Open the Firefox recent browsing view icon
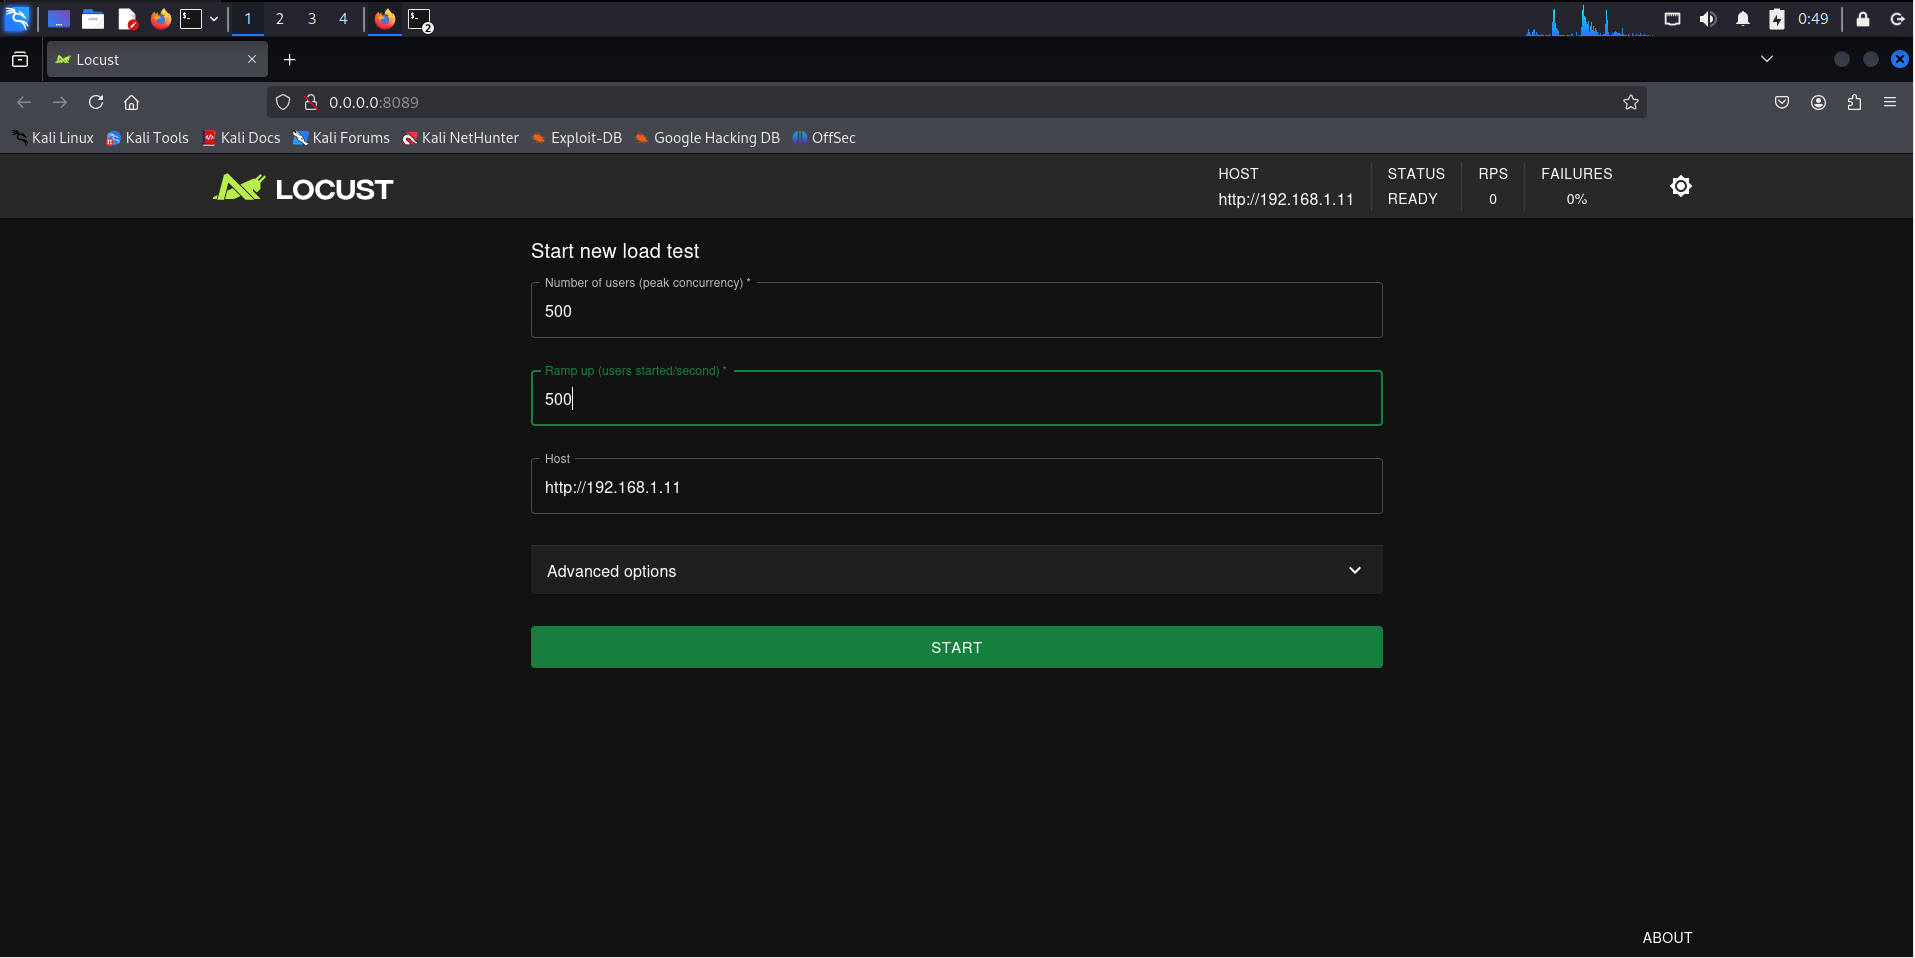Image resolution: width=1915 pixels, height=958 pixels. [20, 59]
